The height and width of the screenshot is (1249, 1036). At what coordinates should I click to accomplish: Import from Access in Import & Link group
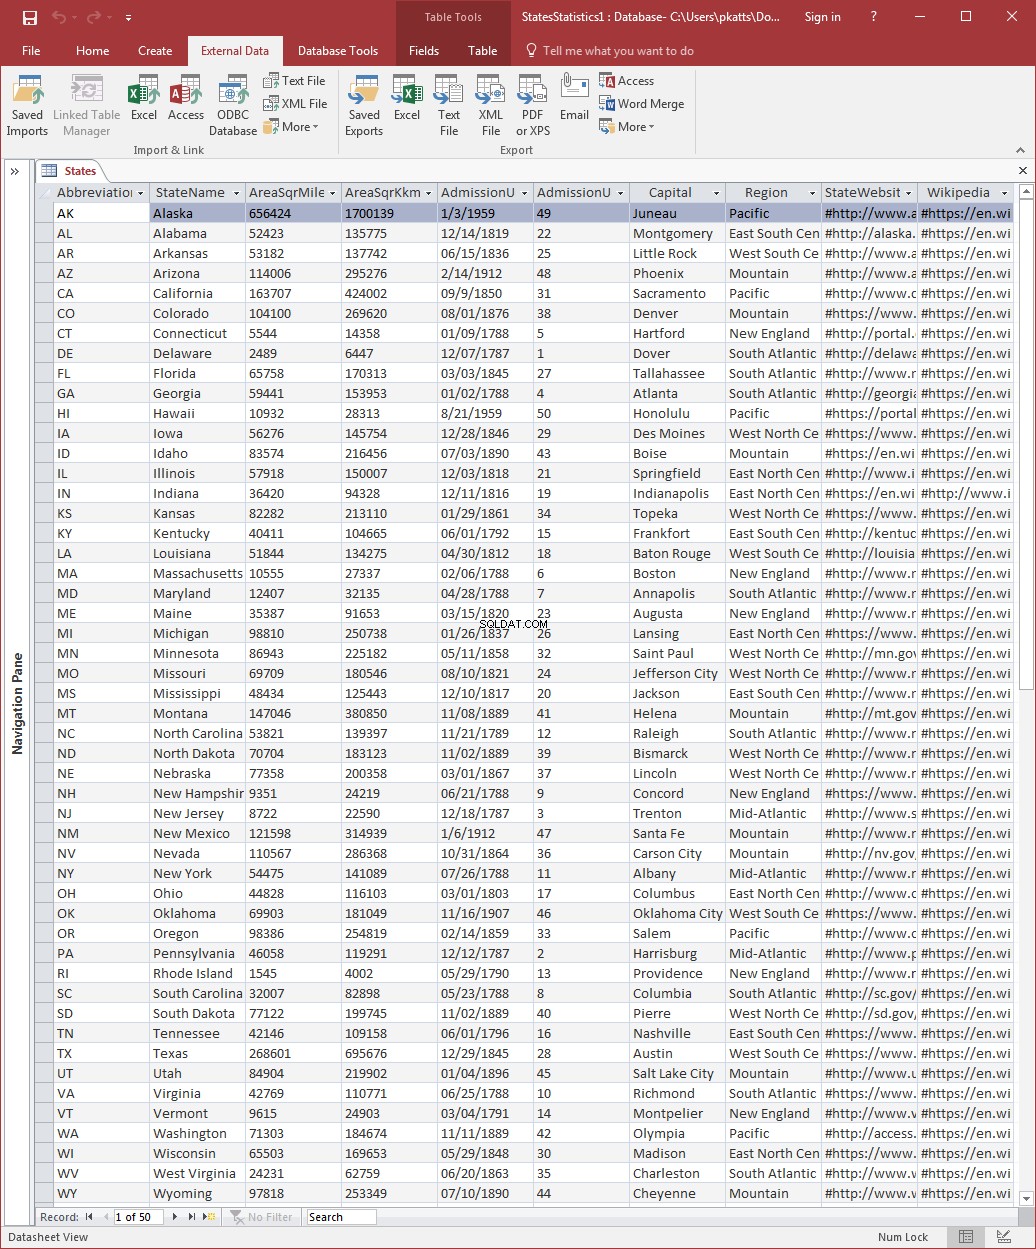[186, 98]
